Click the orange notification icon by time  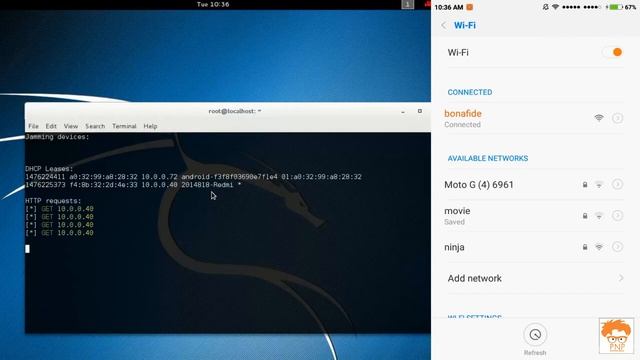point(470,7)
